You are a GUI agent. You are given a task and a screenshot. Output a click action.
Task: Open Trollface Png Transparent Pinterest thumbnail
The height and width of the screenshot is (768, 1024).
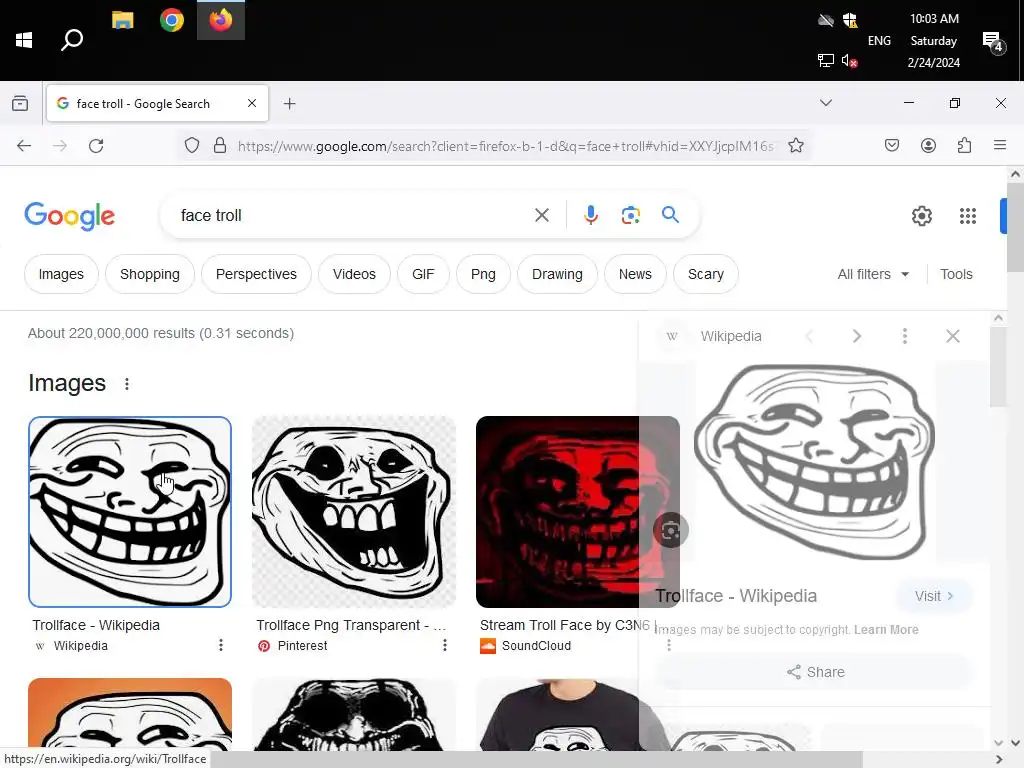click(x=353, y=512)
